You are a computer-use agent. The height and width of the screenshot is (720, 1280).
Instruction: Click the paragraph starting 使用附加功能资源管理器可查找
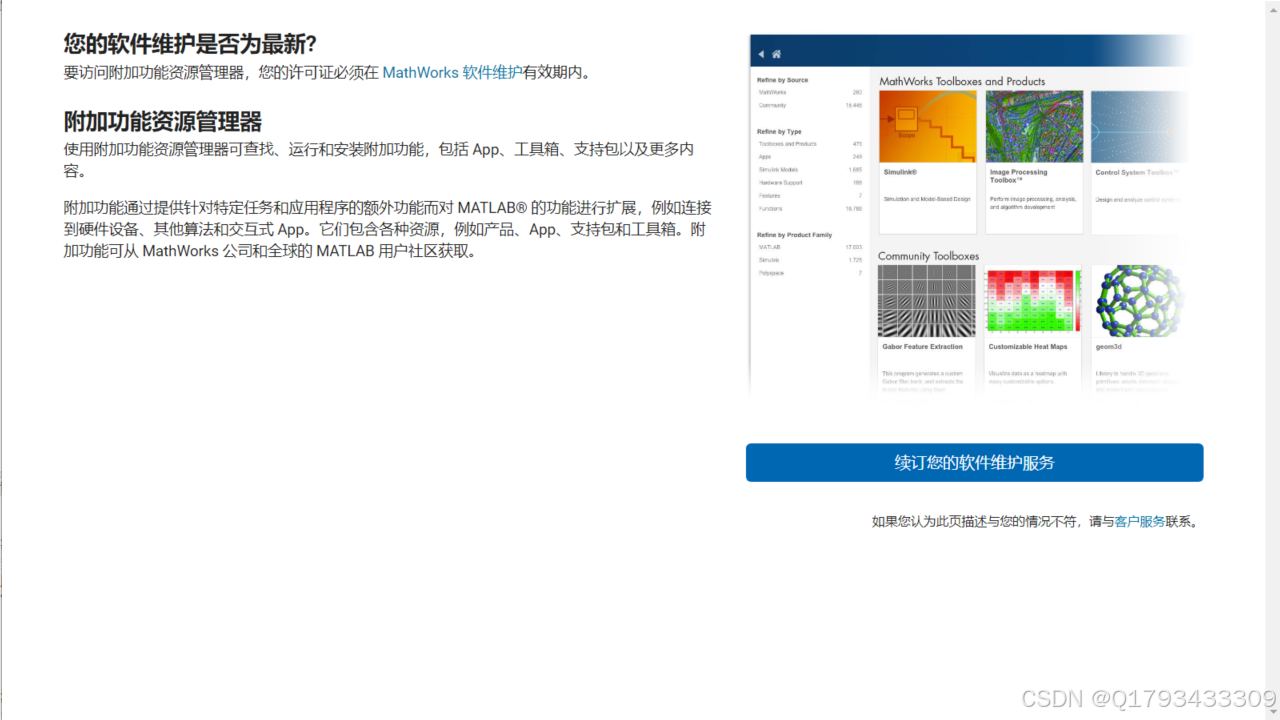[x=378, y=160]
